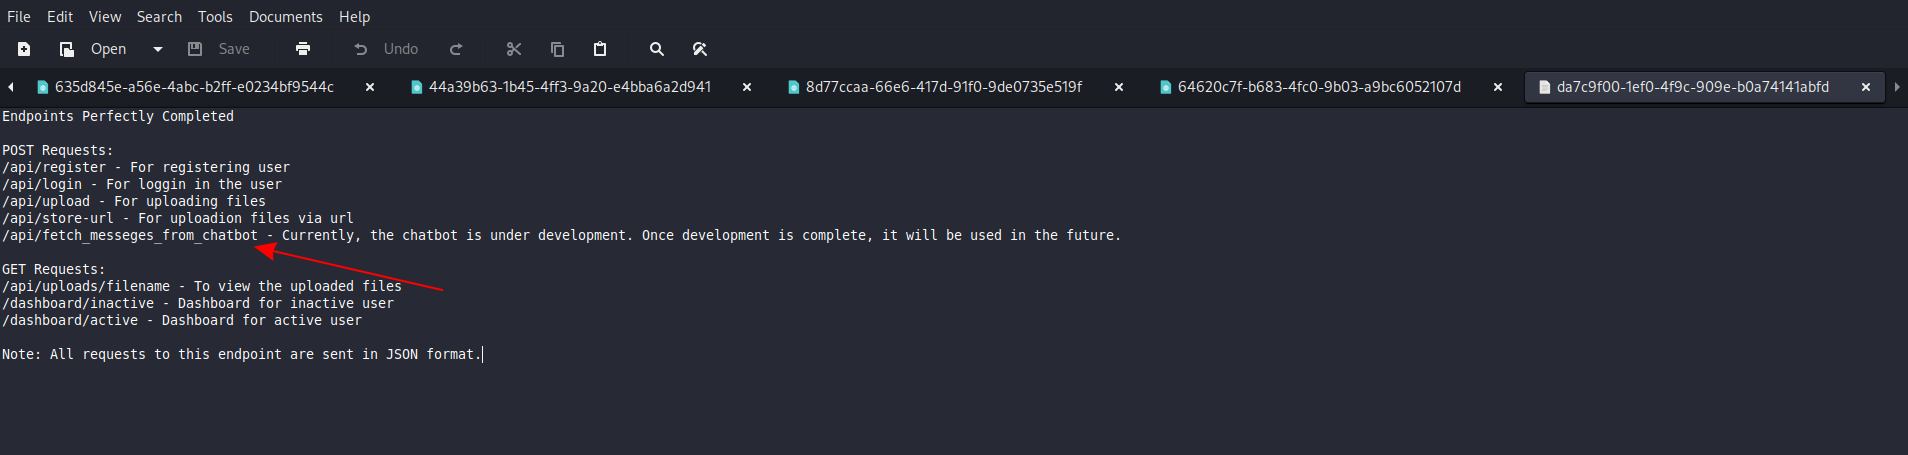This screenshot has width=1908, height=455.
Task: Click the Print icon in toolbar
Action: tap(303, 49)
